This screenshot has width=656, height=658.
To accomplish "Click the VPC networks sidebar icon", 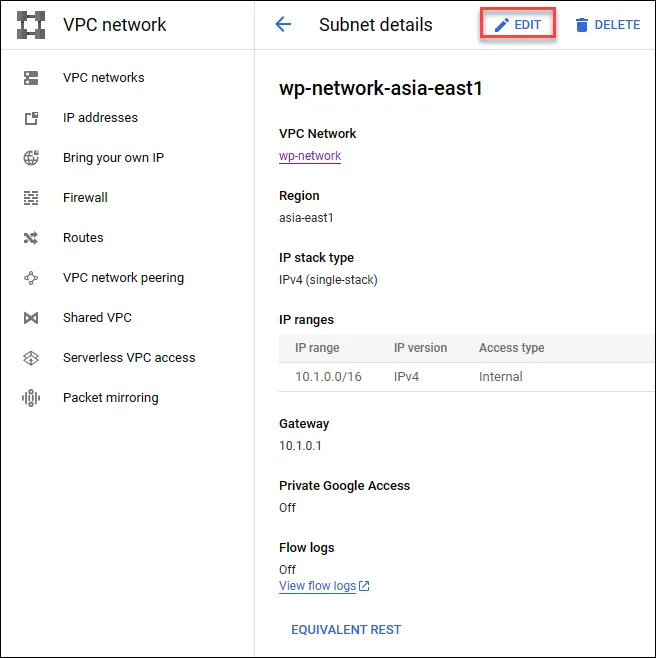I will [x=31, y=78].
